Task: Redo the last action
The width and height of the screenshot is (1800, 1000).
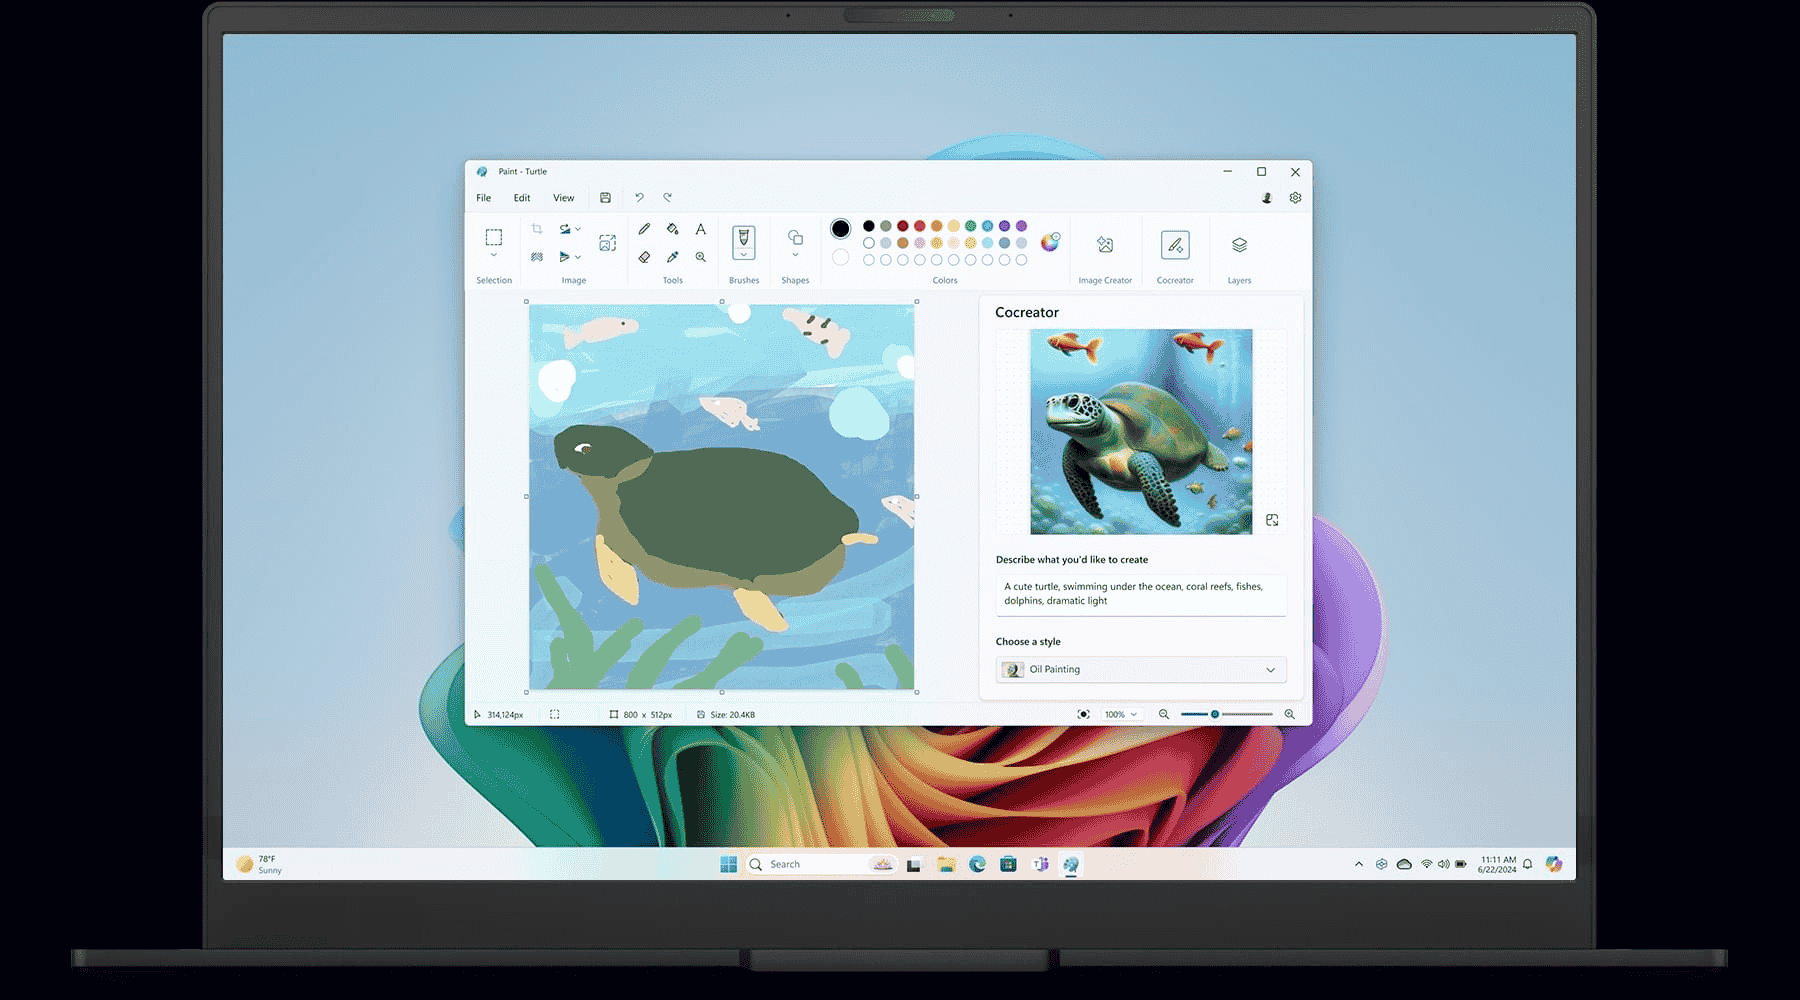Action: point(667,198)
